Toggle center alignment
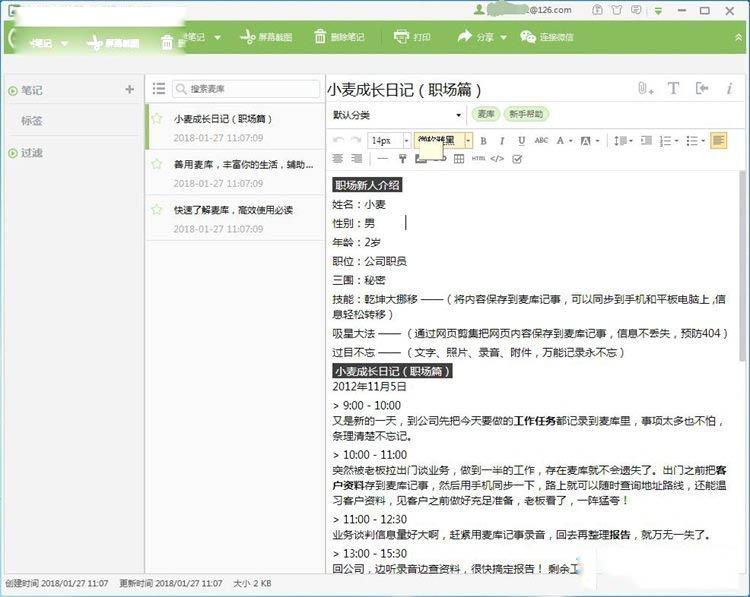Image resolution: width=750 pixels, height=597 pixels. pyautogui.click(x=338, y=159)
